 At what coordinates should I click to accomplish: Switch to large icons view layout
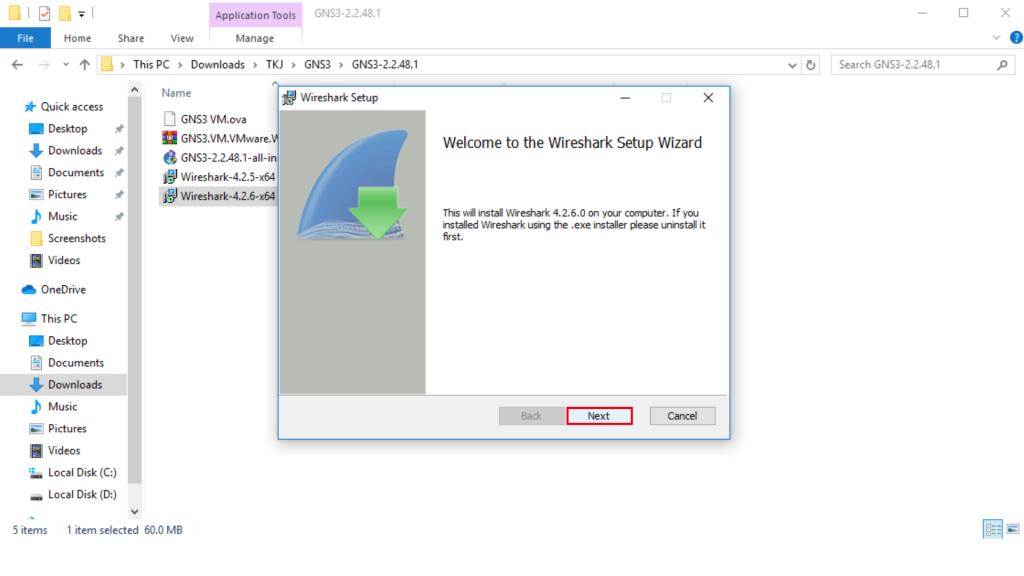tap(1013, 530)
